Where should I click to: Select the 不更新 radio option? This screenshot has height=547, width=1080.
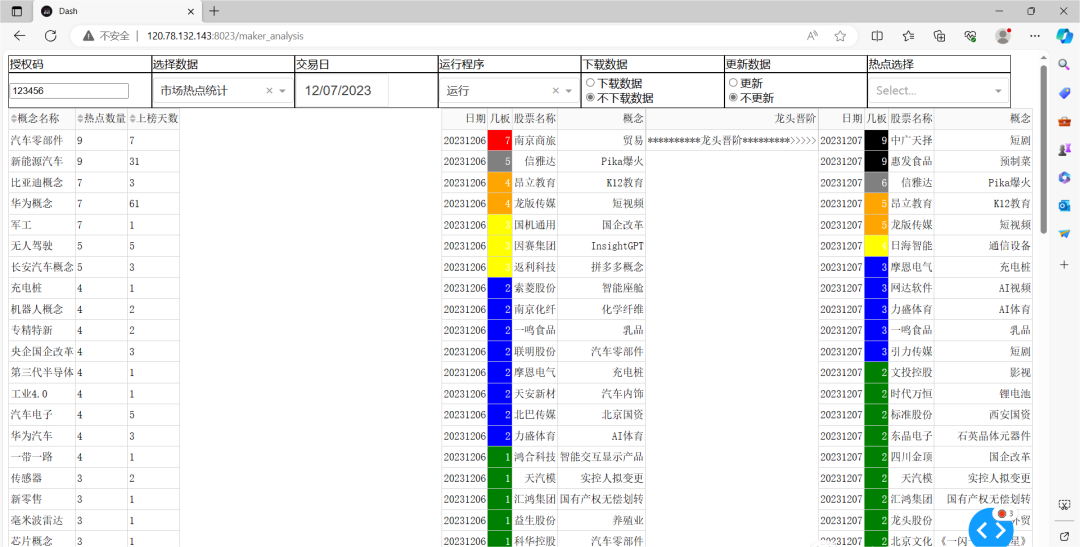pos(734,98)
